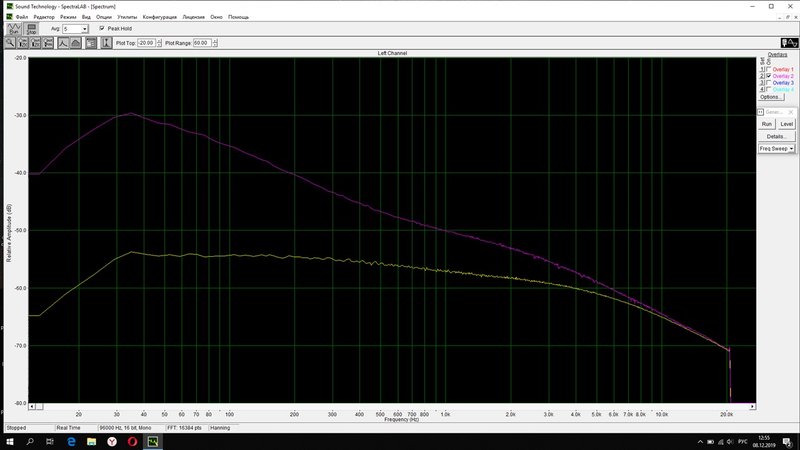Click the РУС language indicator
The width and height of the screenshot is (800, 450).
[743, 442]
